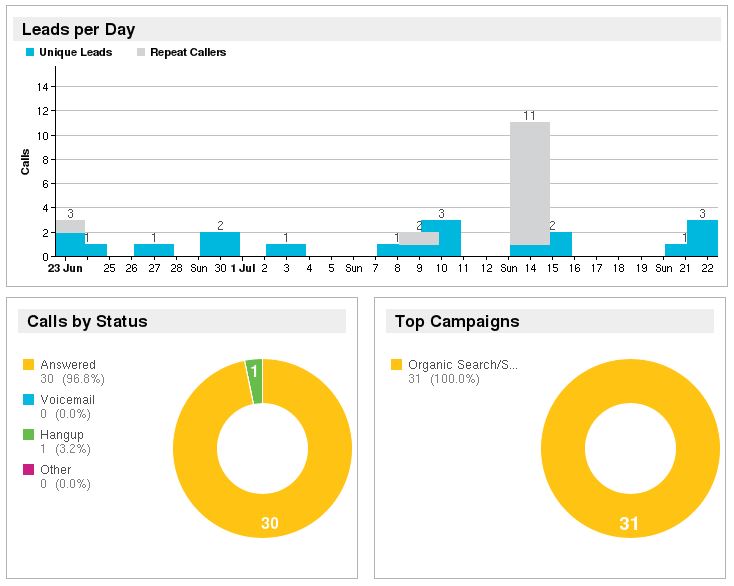Click the Repeat Callers gray legend swatch
The image size is (734, 586).
pos(141,52)
